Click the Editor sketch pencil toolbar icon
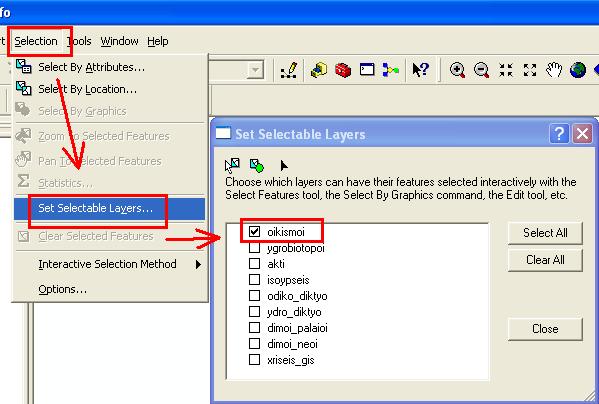599x404 pixels. (289, 70)
